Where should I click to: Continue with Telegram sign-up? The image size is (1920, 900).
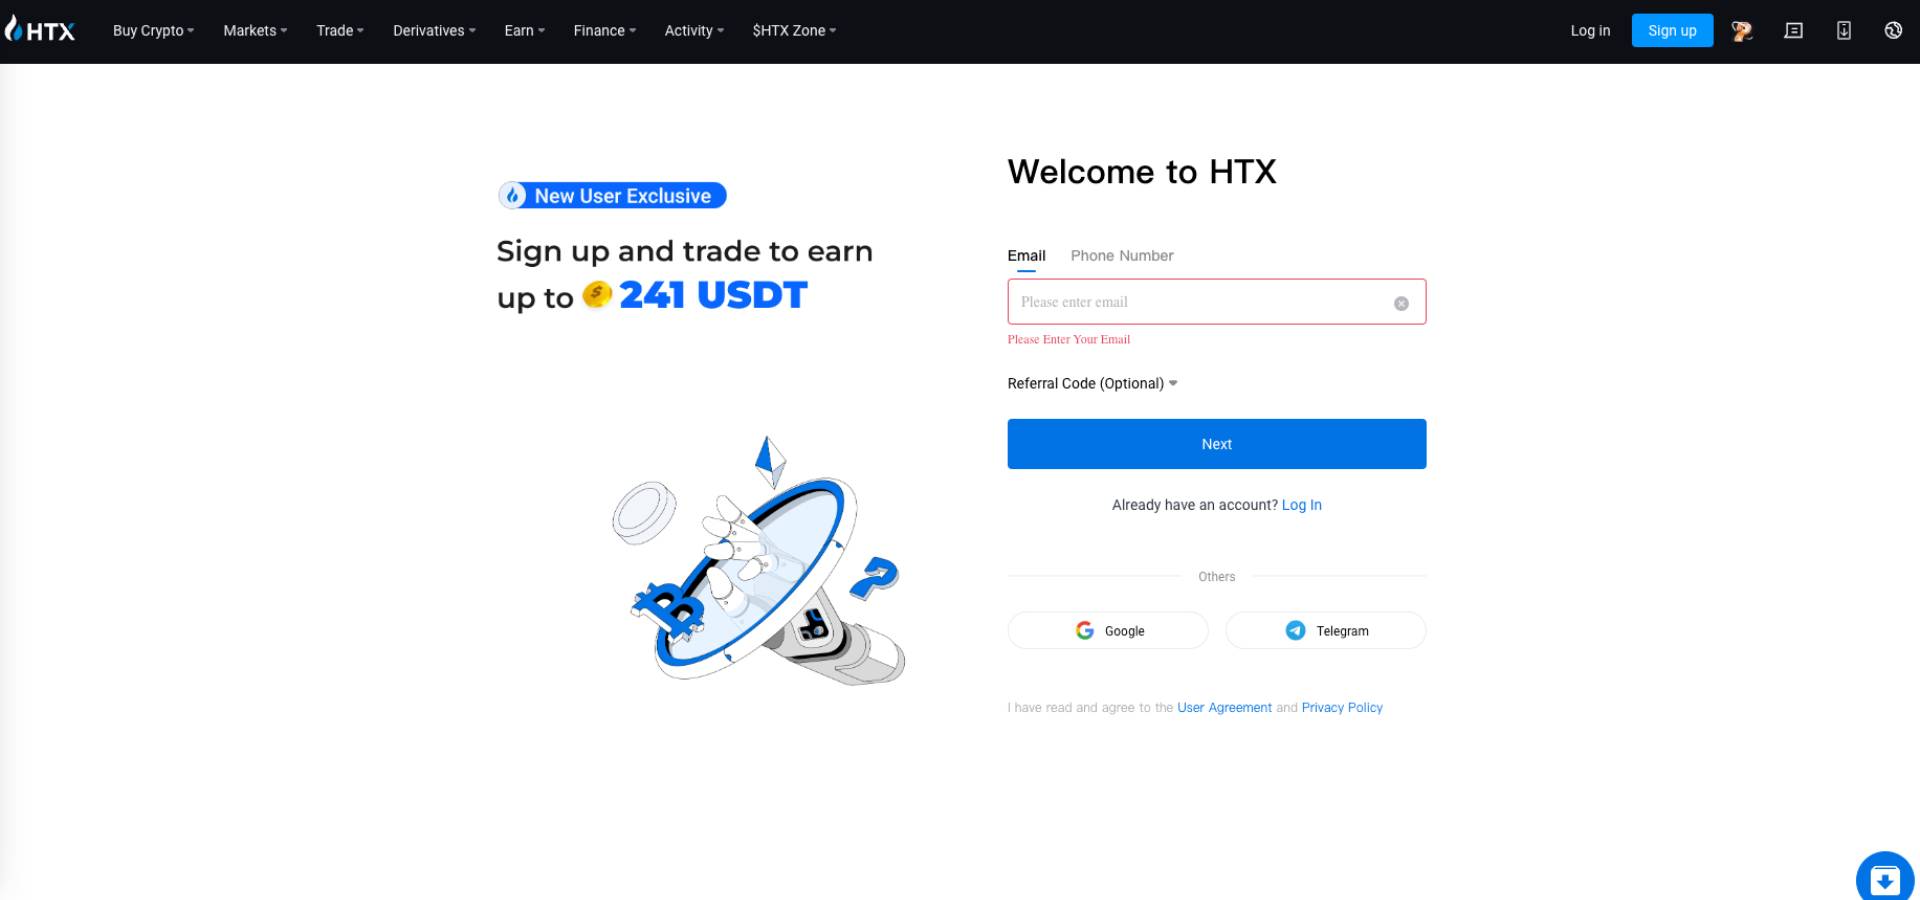pyautogui.click(x=1326, y=631)
